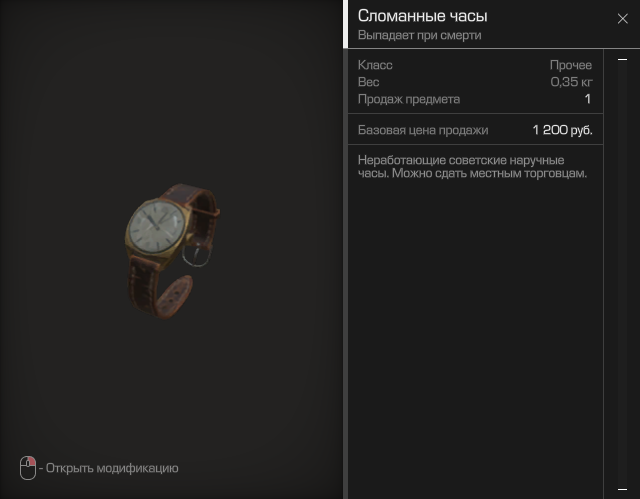Click the Базовая цена продажи label
The height and width of the screenshot is (499, 640).
point(423,130)
